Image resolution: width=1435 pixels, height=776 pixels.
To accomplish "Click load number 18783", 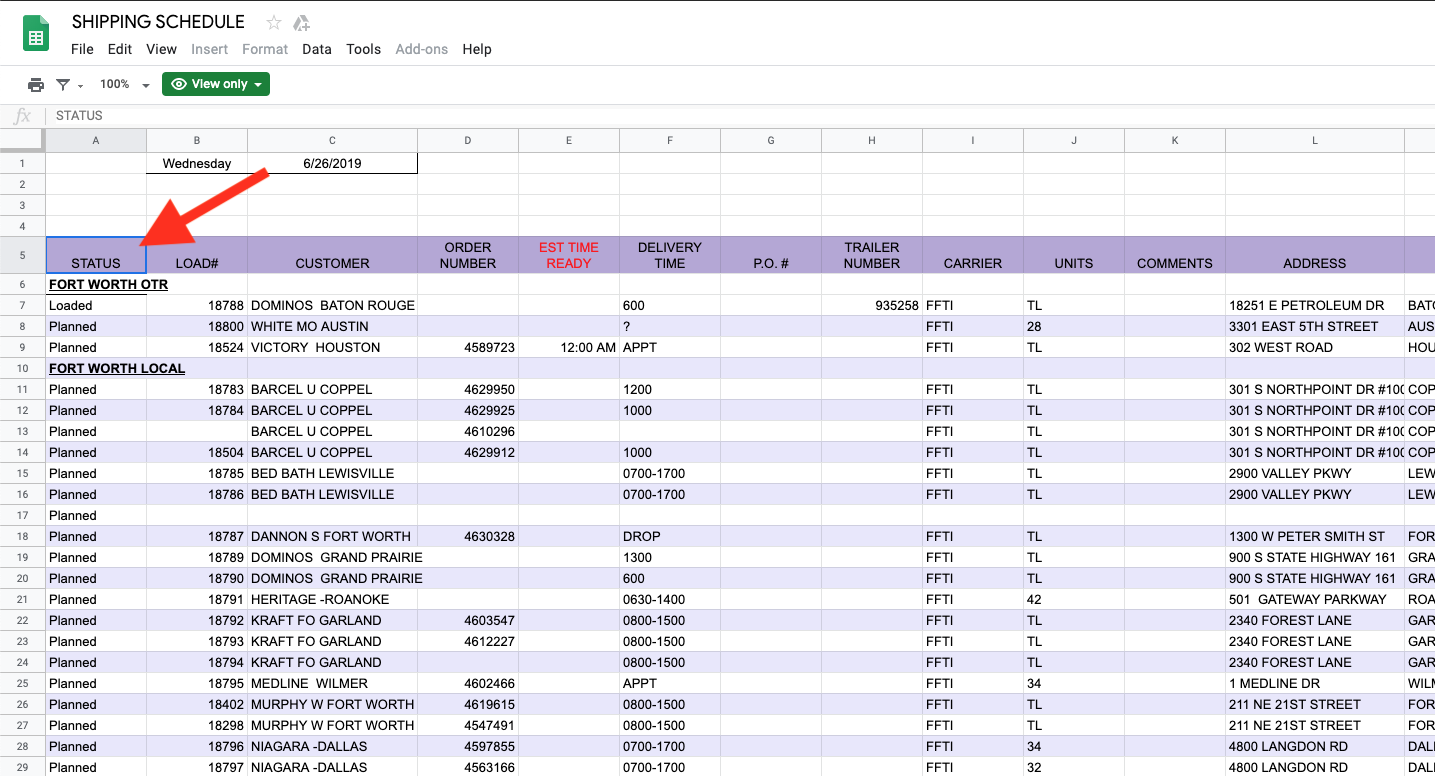I will [x=197, y=389].
